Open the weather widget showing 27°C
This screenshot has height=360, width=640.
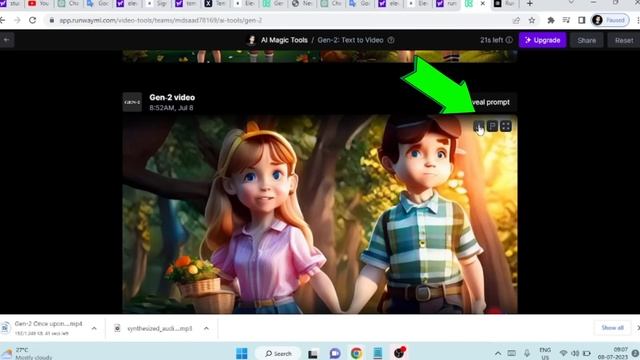point(27,353)
